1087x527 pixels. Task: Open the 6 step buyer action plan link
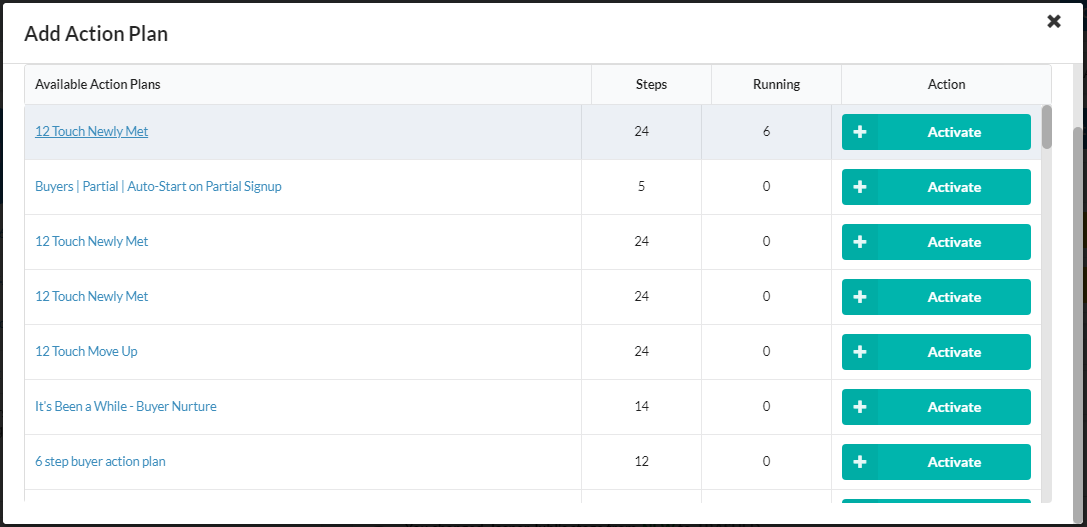click(x=100, y=461)
